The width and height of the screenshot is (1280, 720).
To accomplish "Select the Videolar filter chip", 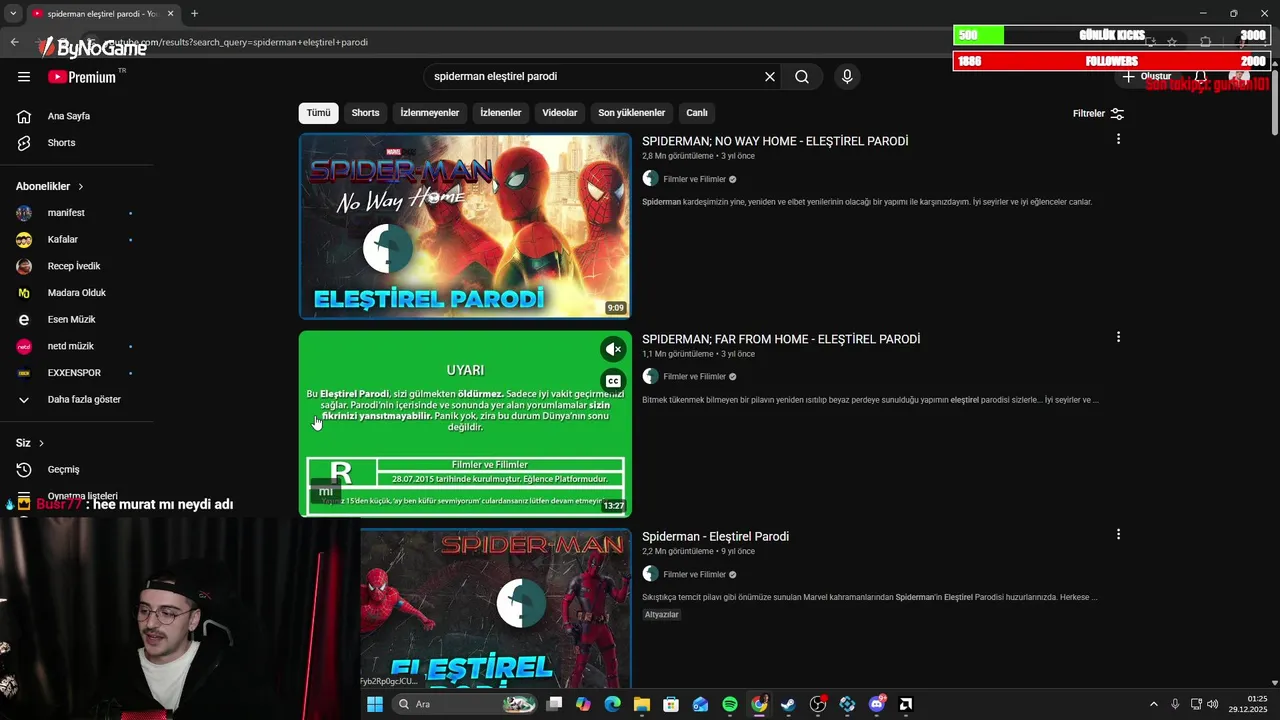I will coord(560,113).
